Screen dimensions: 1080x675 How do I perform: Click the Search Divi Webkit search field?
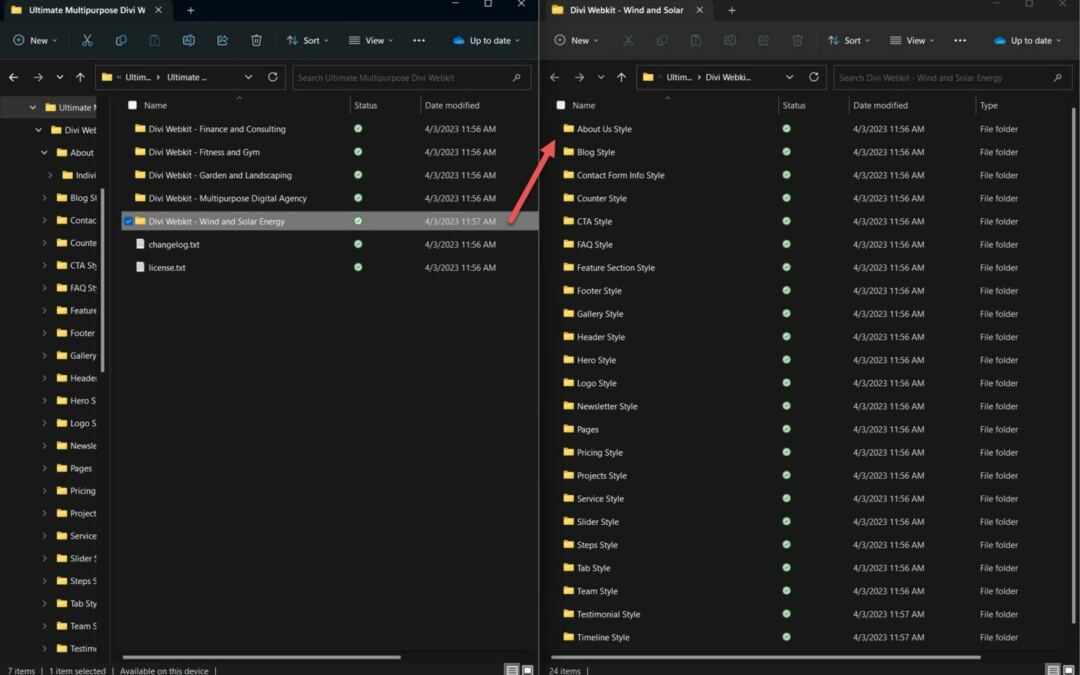(x=940, y=77)
